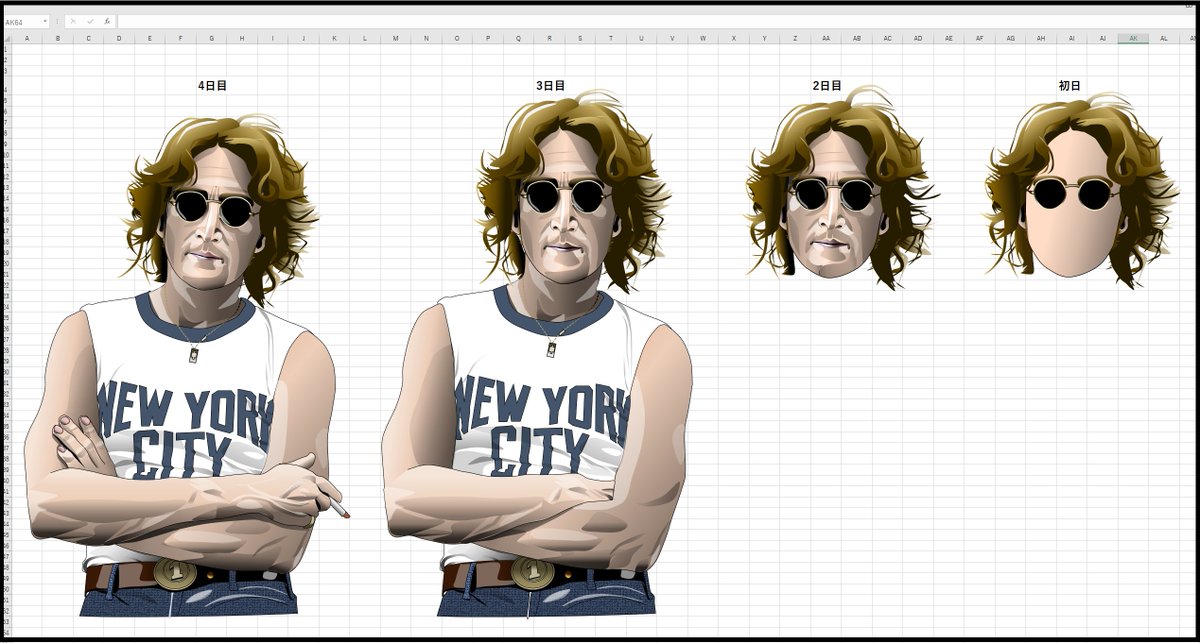Select column M header

[x=396, y=39]
